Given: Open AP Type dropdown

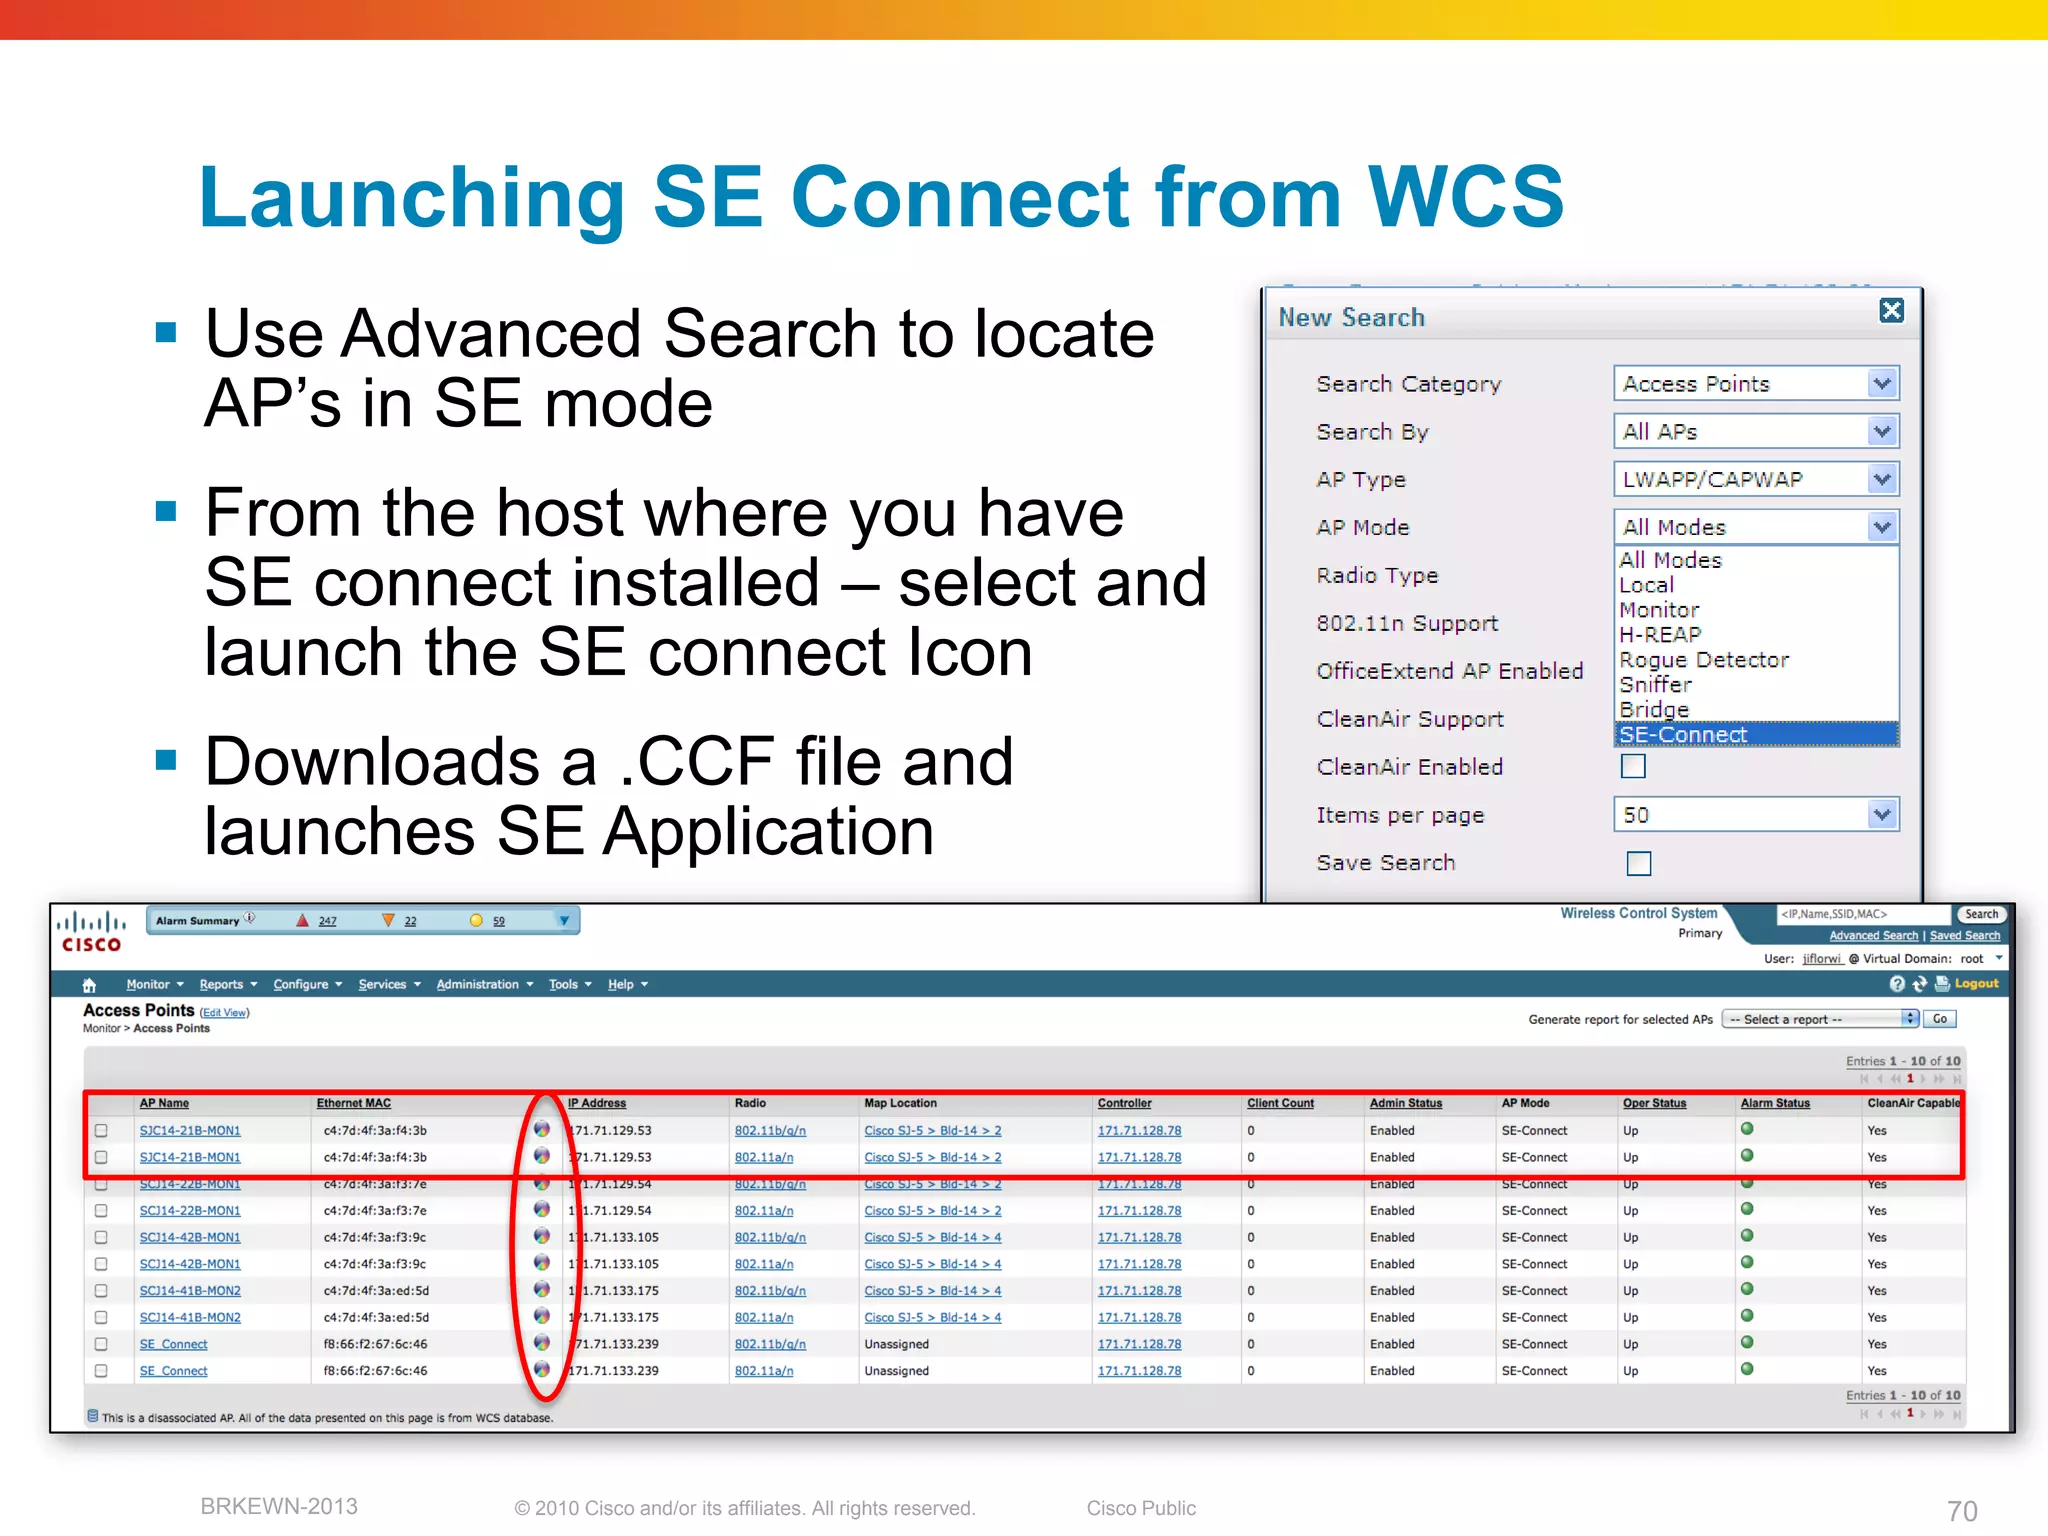Looking at the screenshot, I should [1756, 480].
